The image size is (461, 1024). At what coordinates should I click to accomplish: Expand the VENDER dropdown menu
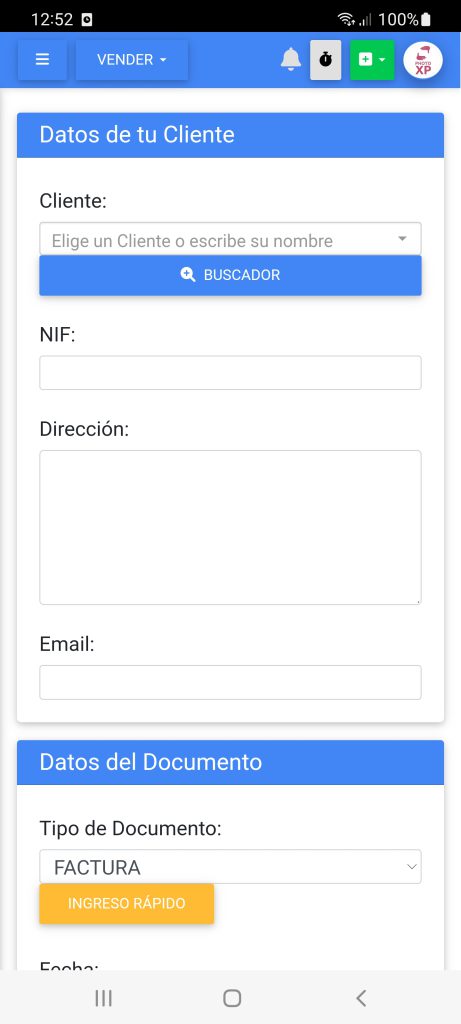[132, 59]
